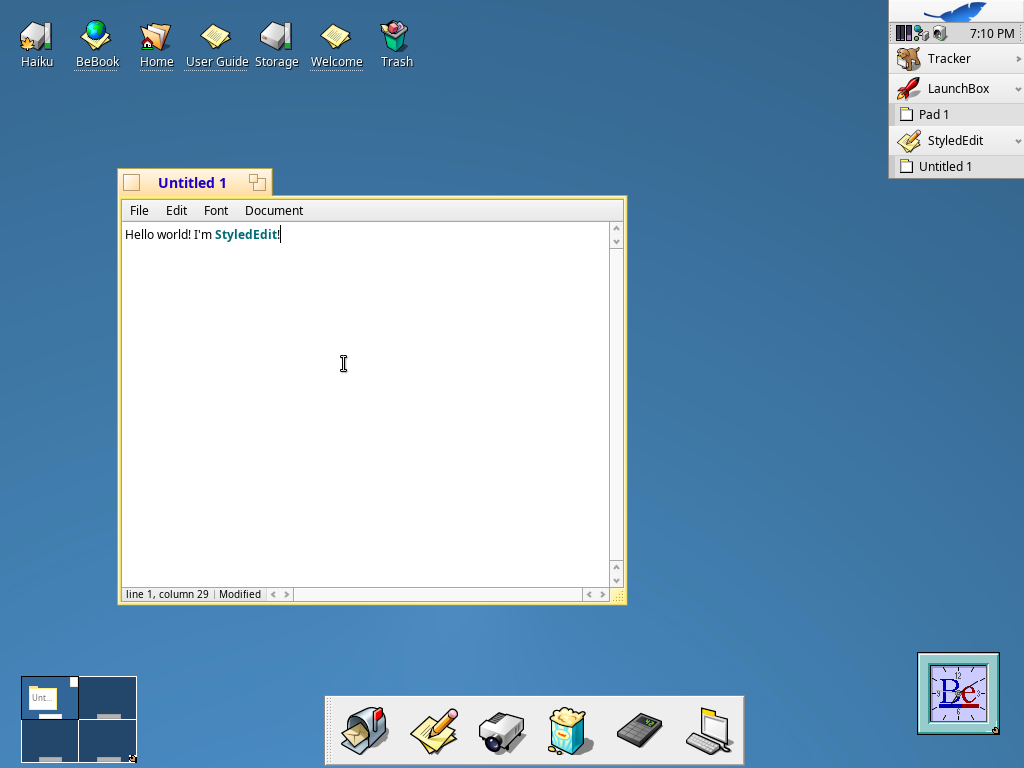Click the LaunchBox pad drag handle
This screenshot has width=1024, height=768.
pos(329,730)
